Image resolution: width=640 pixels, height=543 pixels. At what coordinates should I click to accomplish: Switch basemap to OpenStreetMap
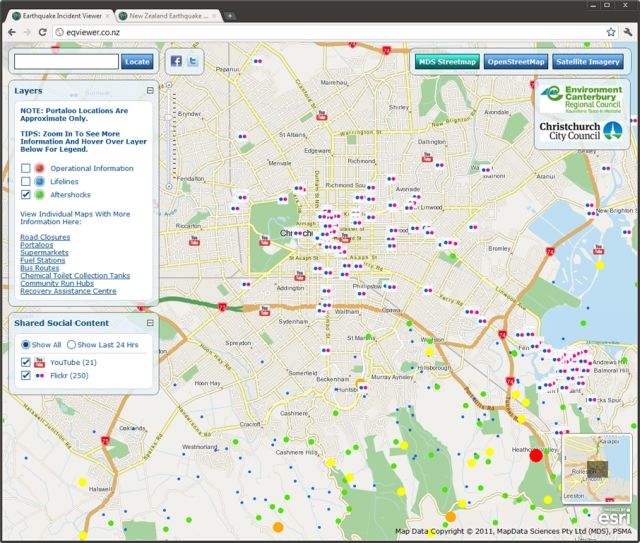(x=516, y=62)
